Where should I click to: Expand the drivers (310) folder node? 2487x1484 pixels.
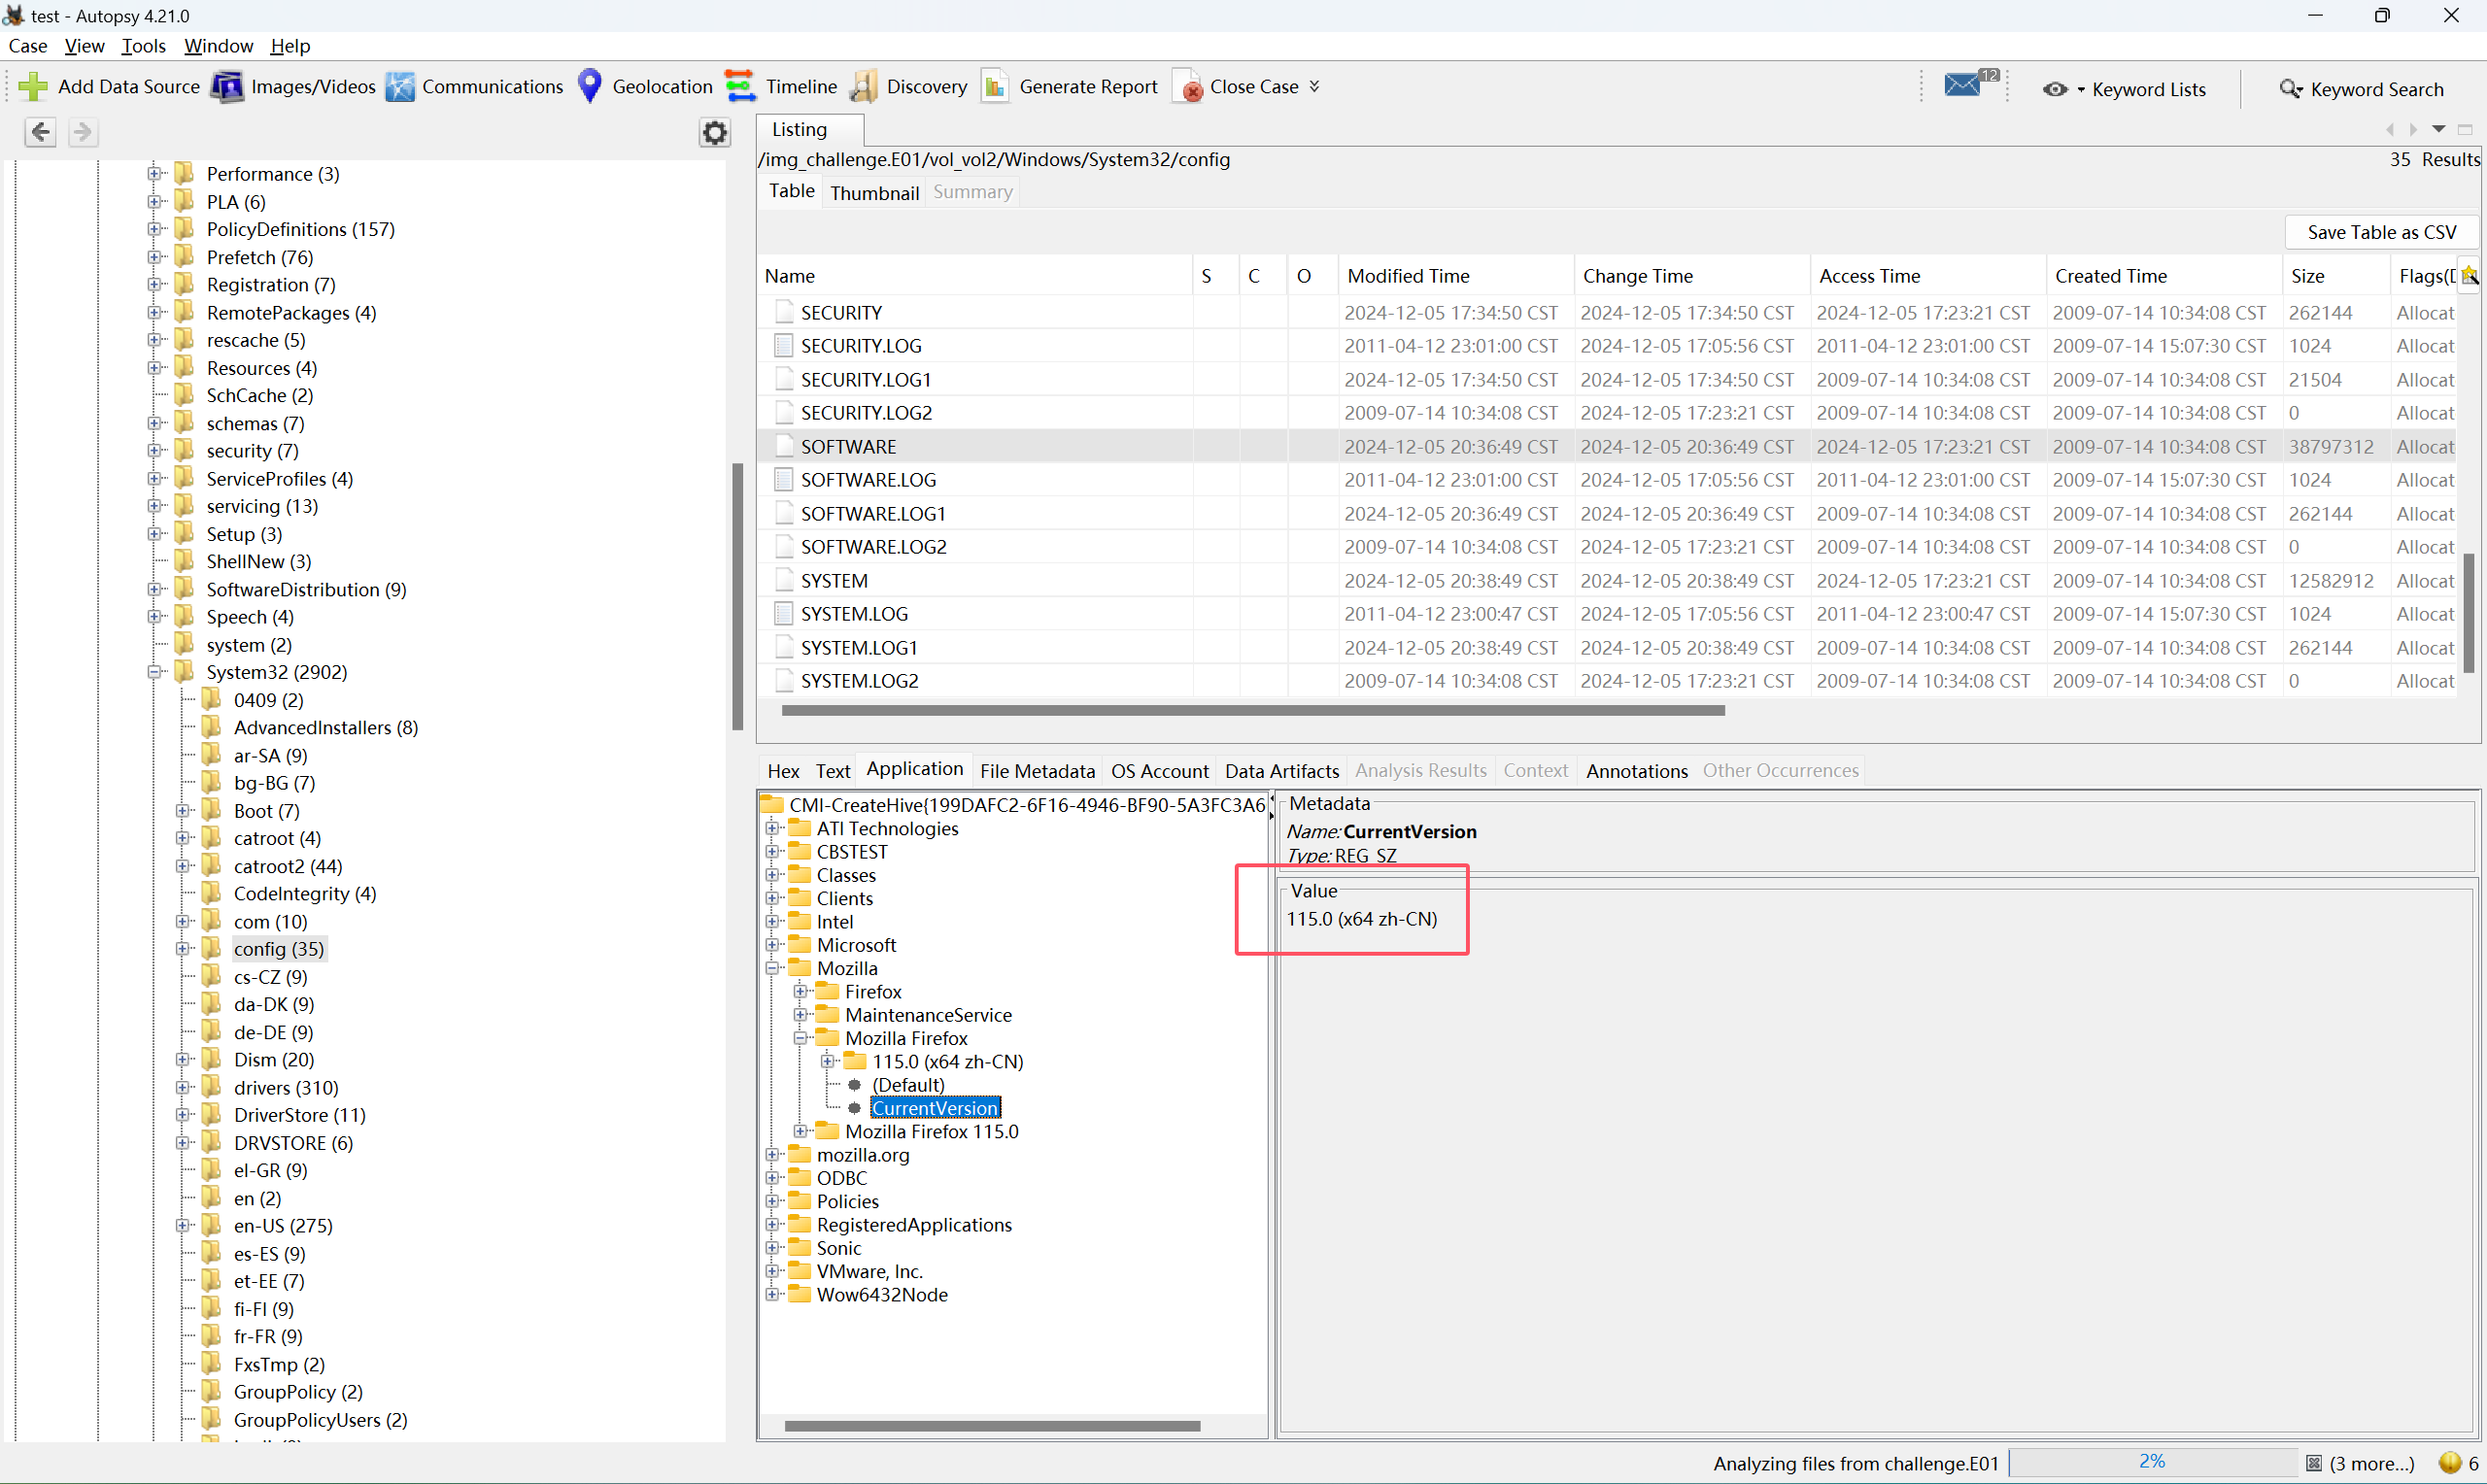pyautogui.click(x=183, y=1087)
